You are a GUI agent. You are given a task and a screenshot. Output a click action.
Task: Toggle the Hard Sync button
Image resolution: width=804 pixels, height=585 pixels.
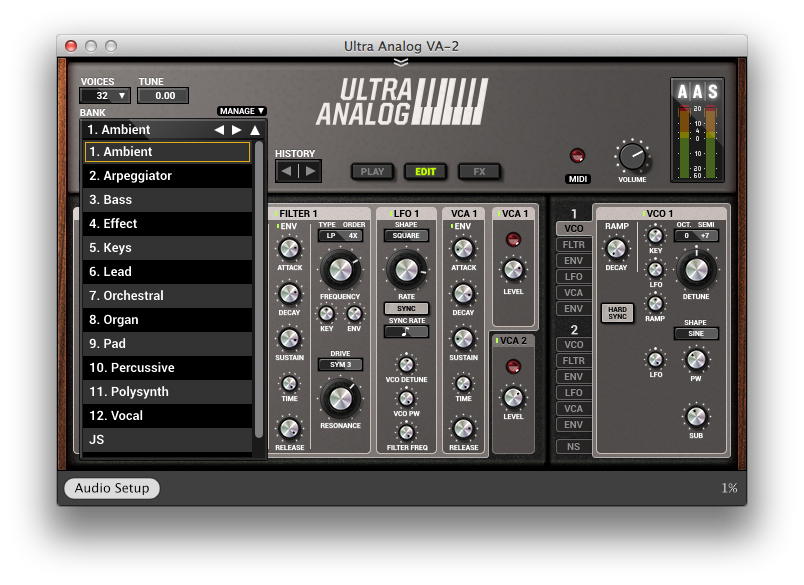click(x=617, y=313)
